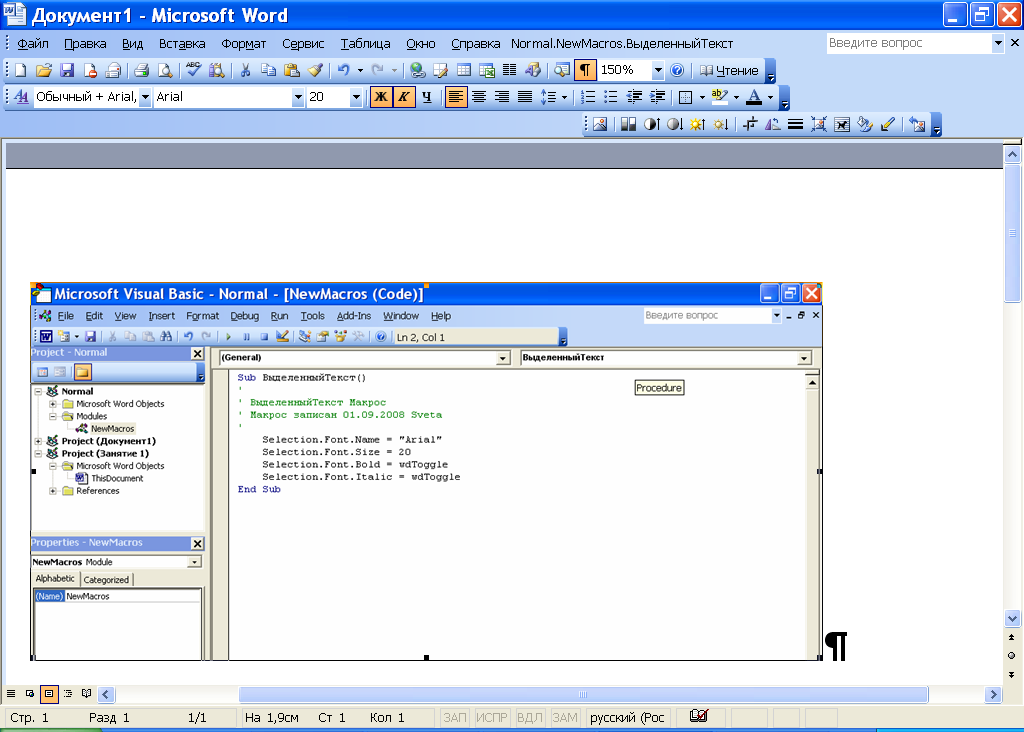Switch to Print Layout view
The width and height of the screenshot is (1024, 732).
(x=48, y=693)
